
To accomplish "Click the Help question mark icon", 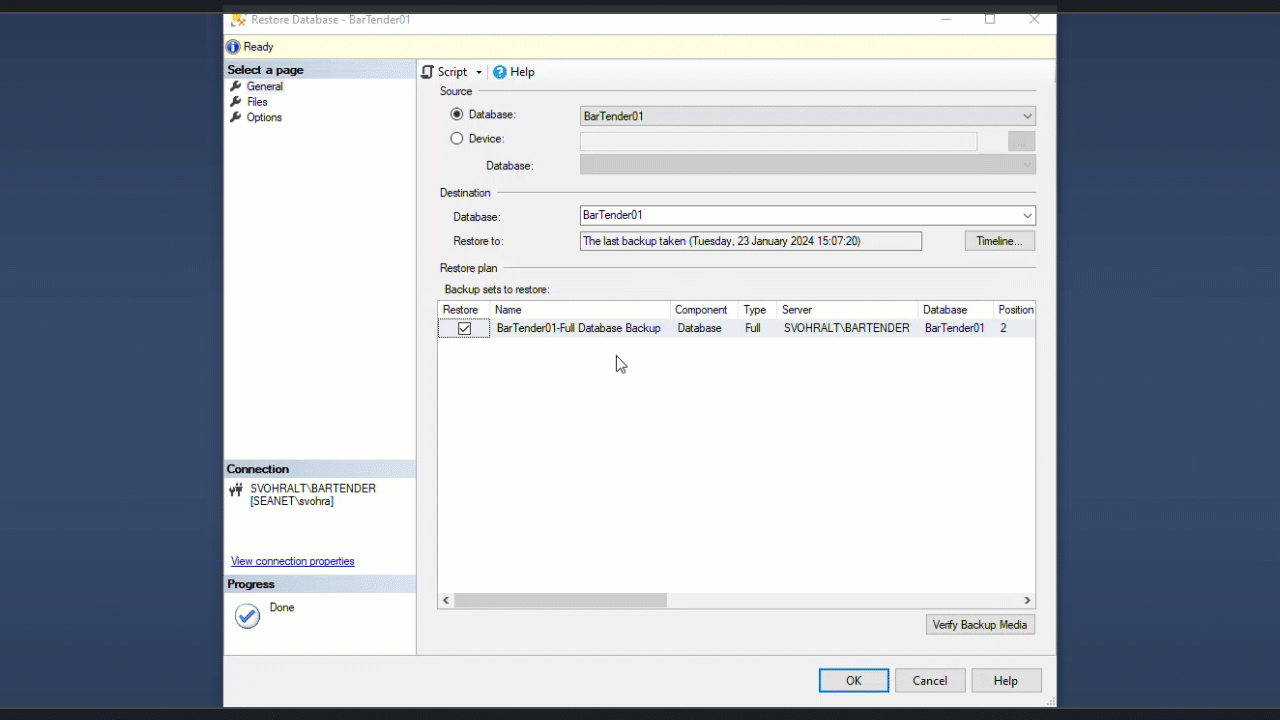I will pyautogui.click(x=500, y=72).
